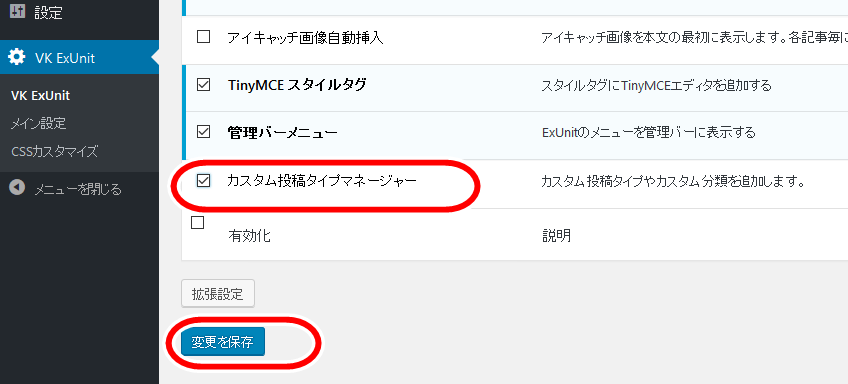Click the 拡張設定 button

(217, 294)
